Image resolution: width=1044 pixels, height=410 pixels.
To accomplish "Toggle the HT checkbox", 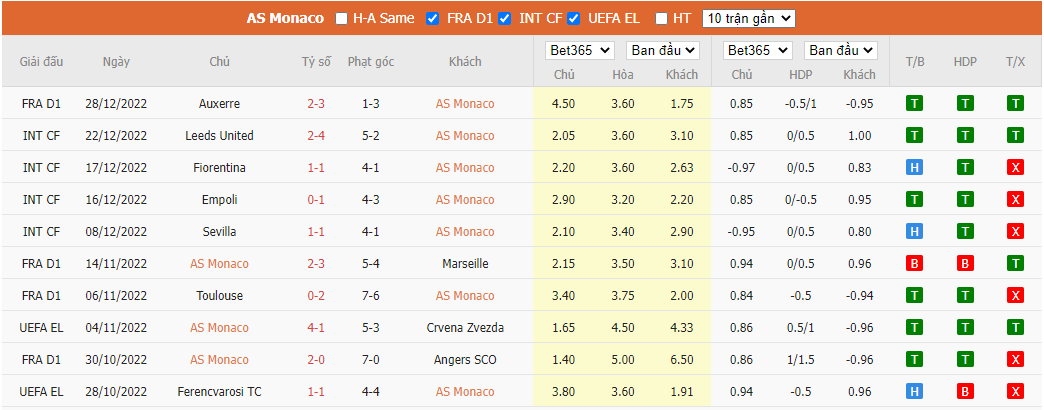I will pyautogui.click(x=661, y=19).
